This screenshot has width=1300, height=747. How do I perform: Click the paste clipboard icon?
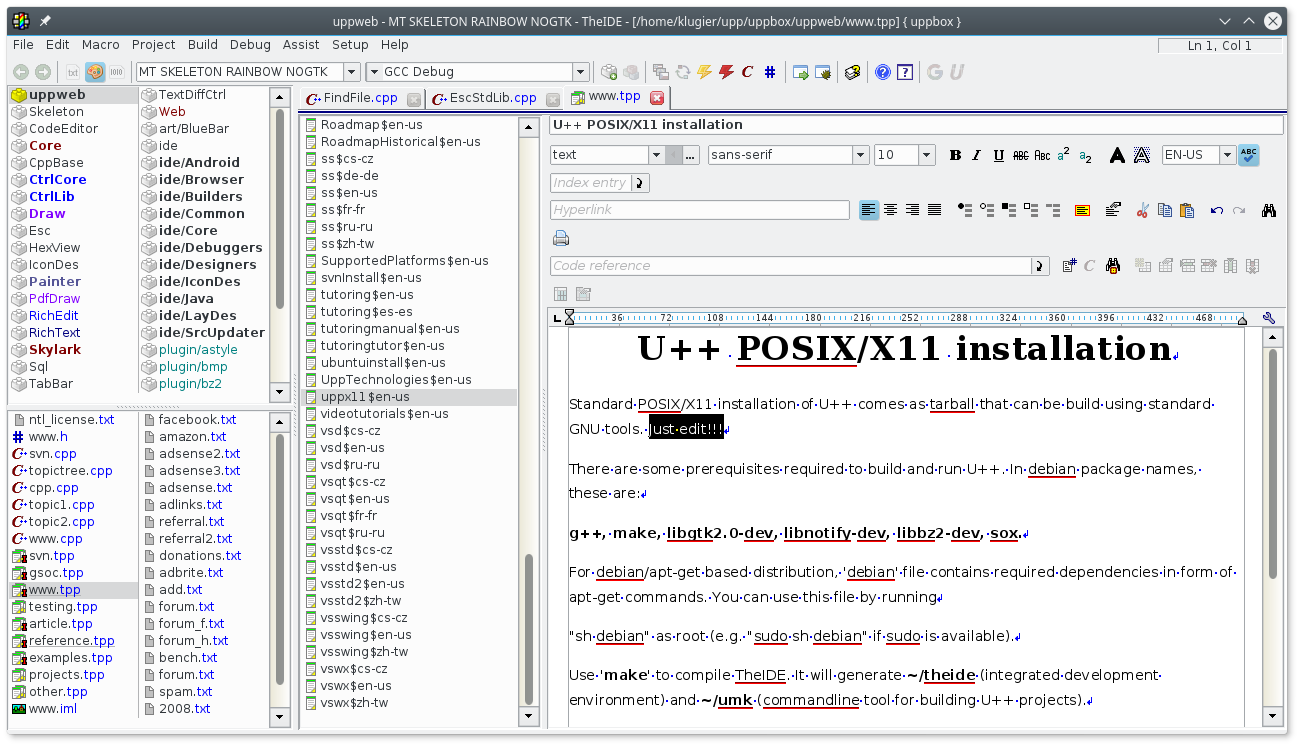click(1187, 210)
